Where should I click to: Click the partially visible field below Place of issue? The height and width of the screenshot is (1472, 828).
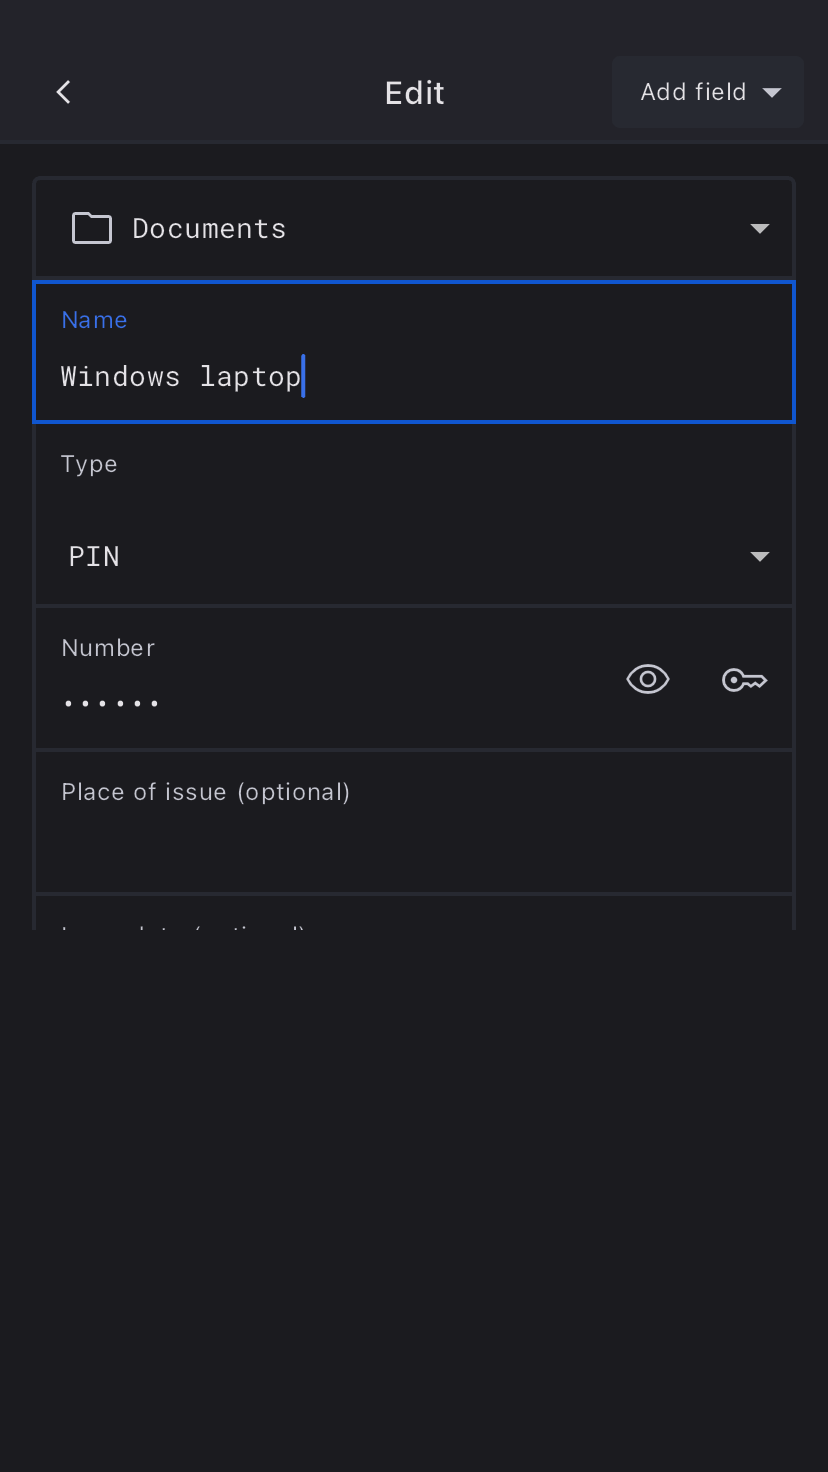pos(414,918)
